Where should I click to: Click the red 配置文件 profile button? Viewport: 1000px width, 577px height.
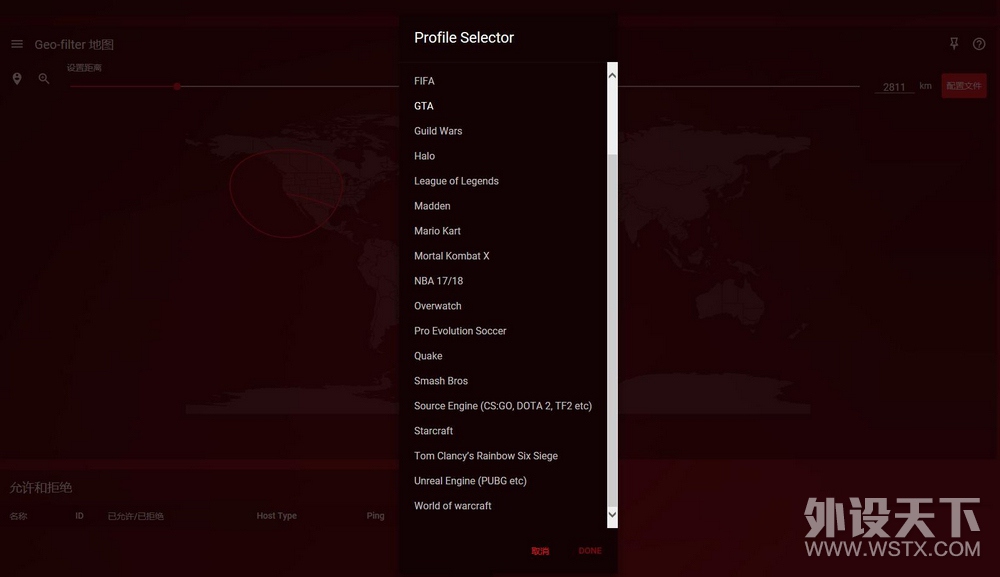[964, 86]
